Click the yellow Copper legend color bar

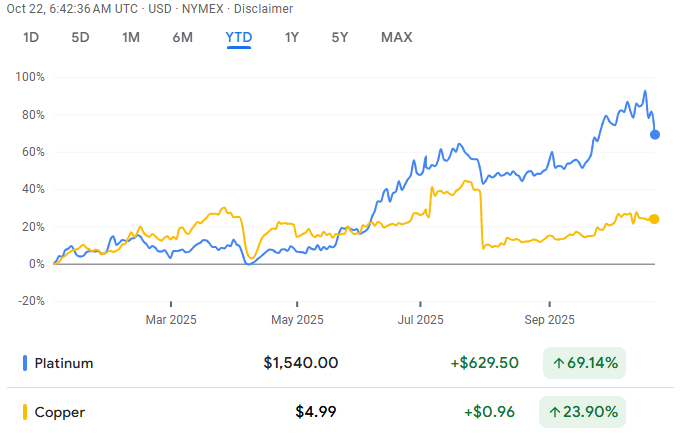pos(24,411)
